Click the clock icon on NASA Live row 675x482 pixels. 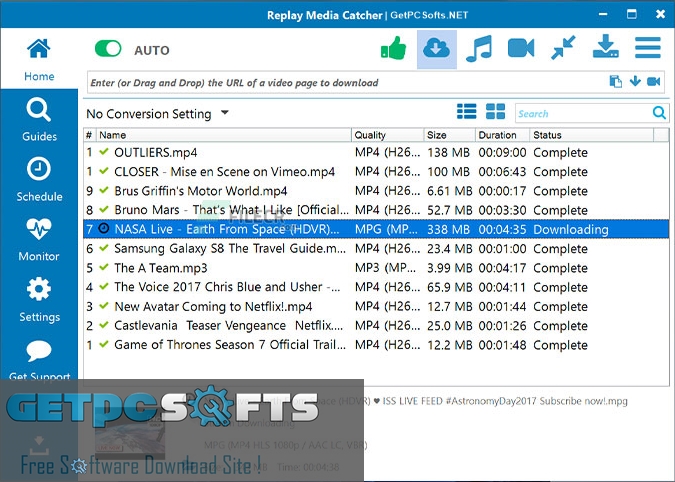[104, 228]
